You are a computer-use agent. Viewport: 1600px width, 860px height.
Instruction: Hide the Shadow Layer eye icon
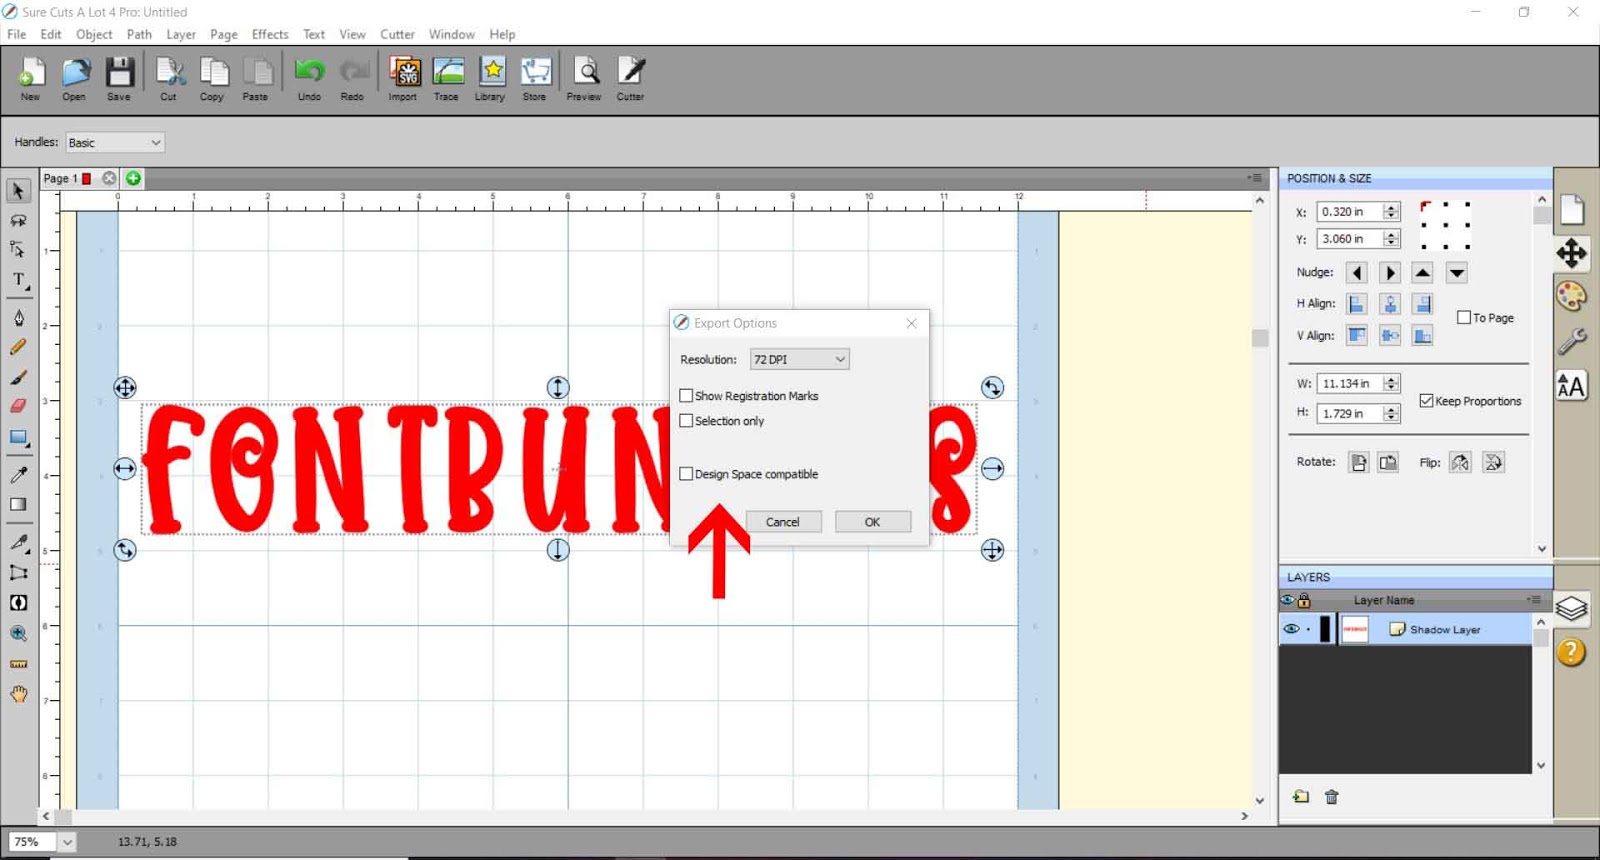point(1291,629)
